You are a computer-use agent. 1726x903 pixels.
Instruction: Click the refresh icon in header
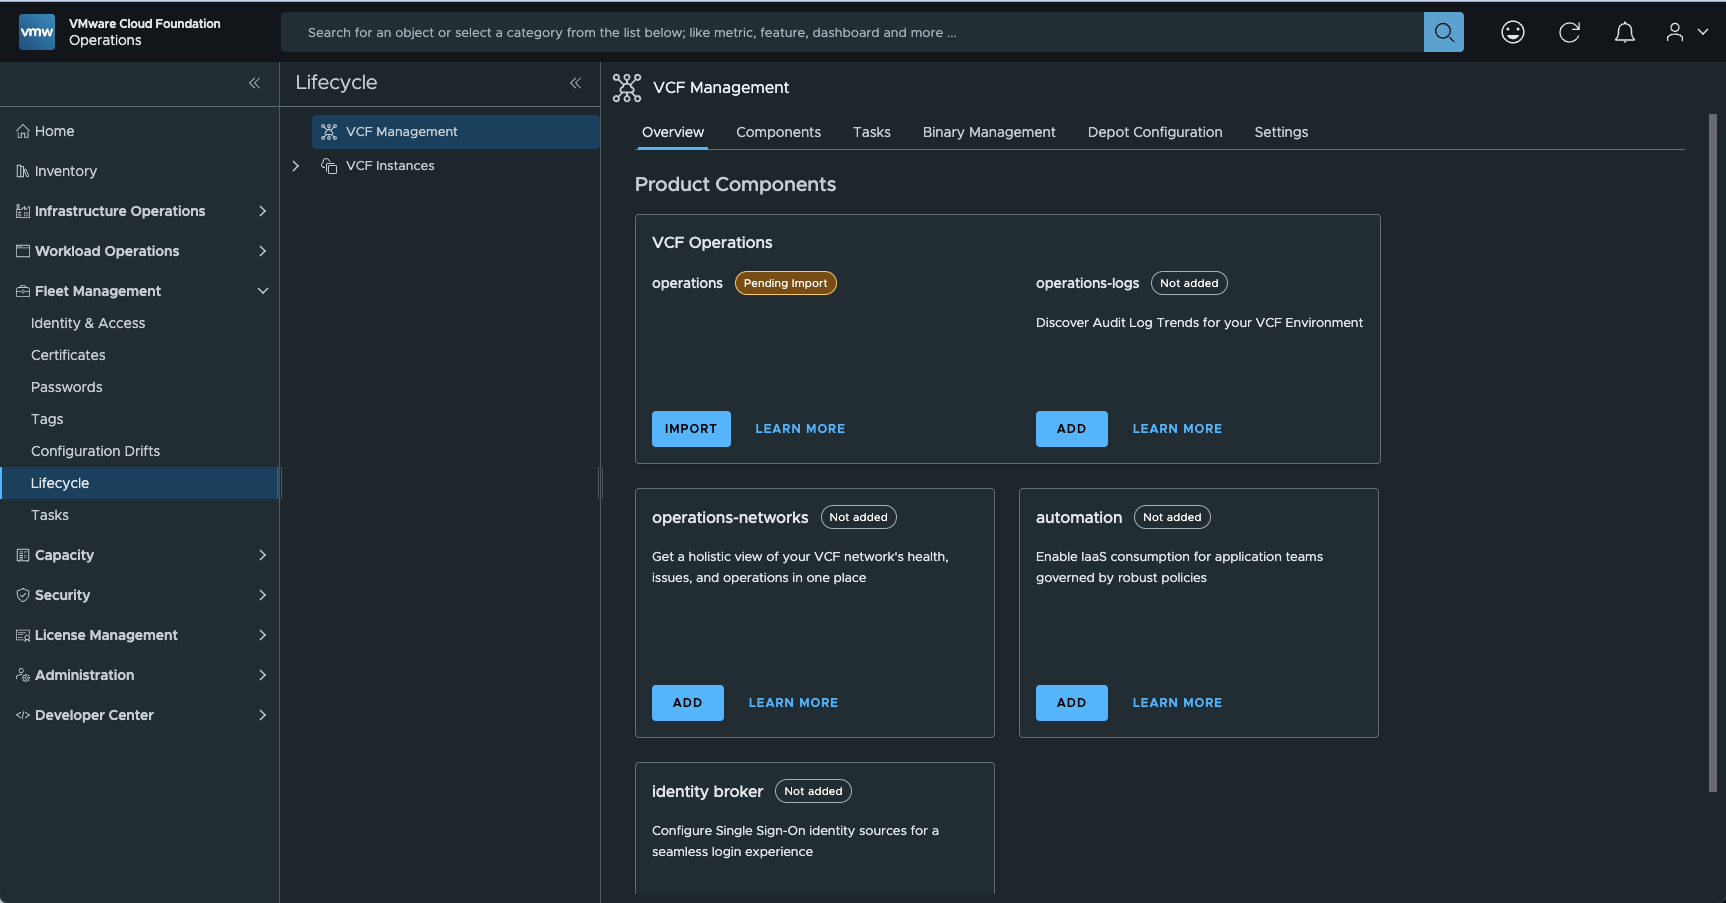pyautogui.click(x=1569, y=32)
